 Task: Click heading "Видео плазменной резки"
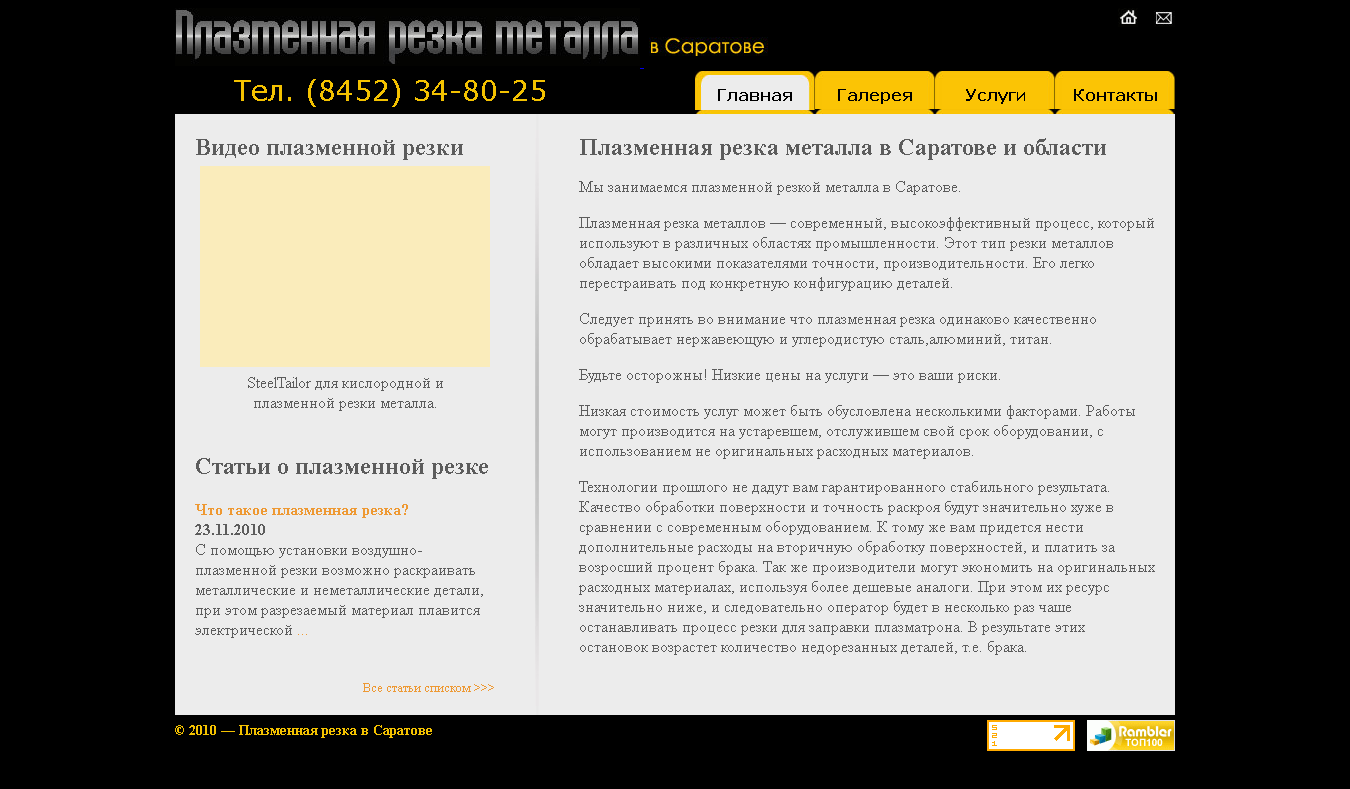(x=329, y=147)
